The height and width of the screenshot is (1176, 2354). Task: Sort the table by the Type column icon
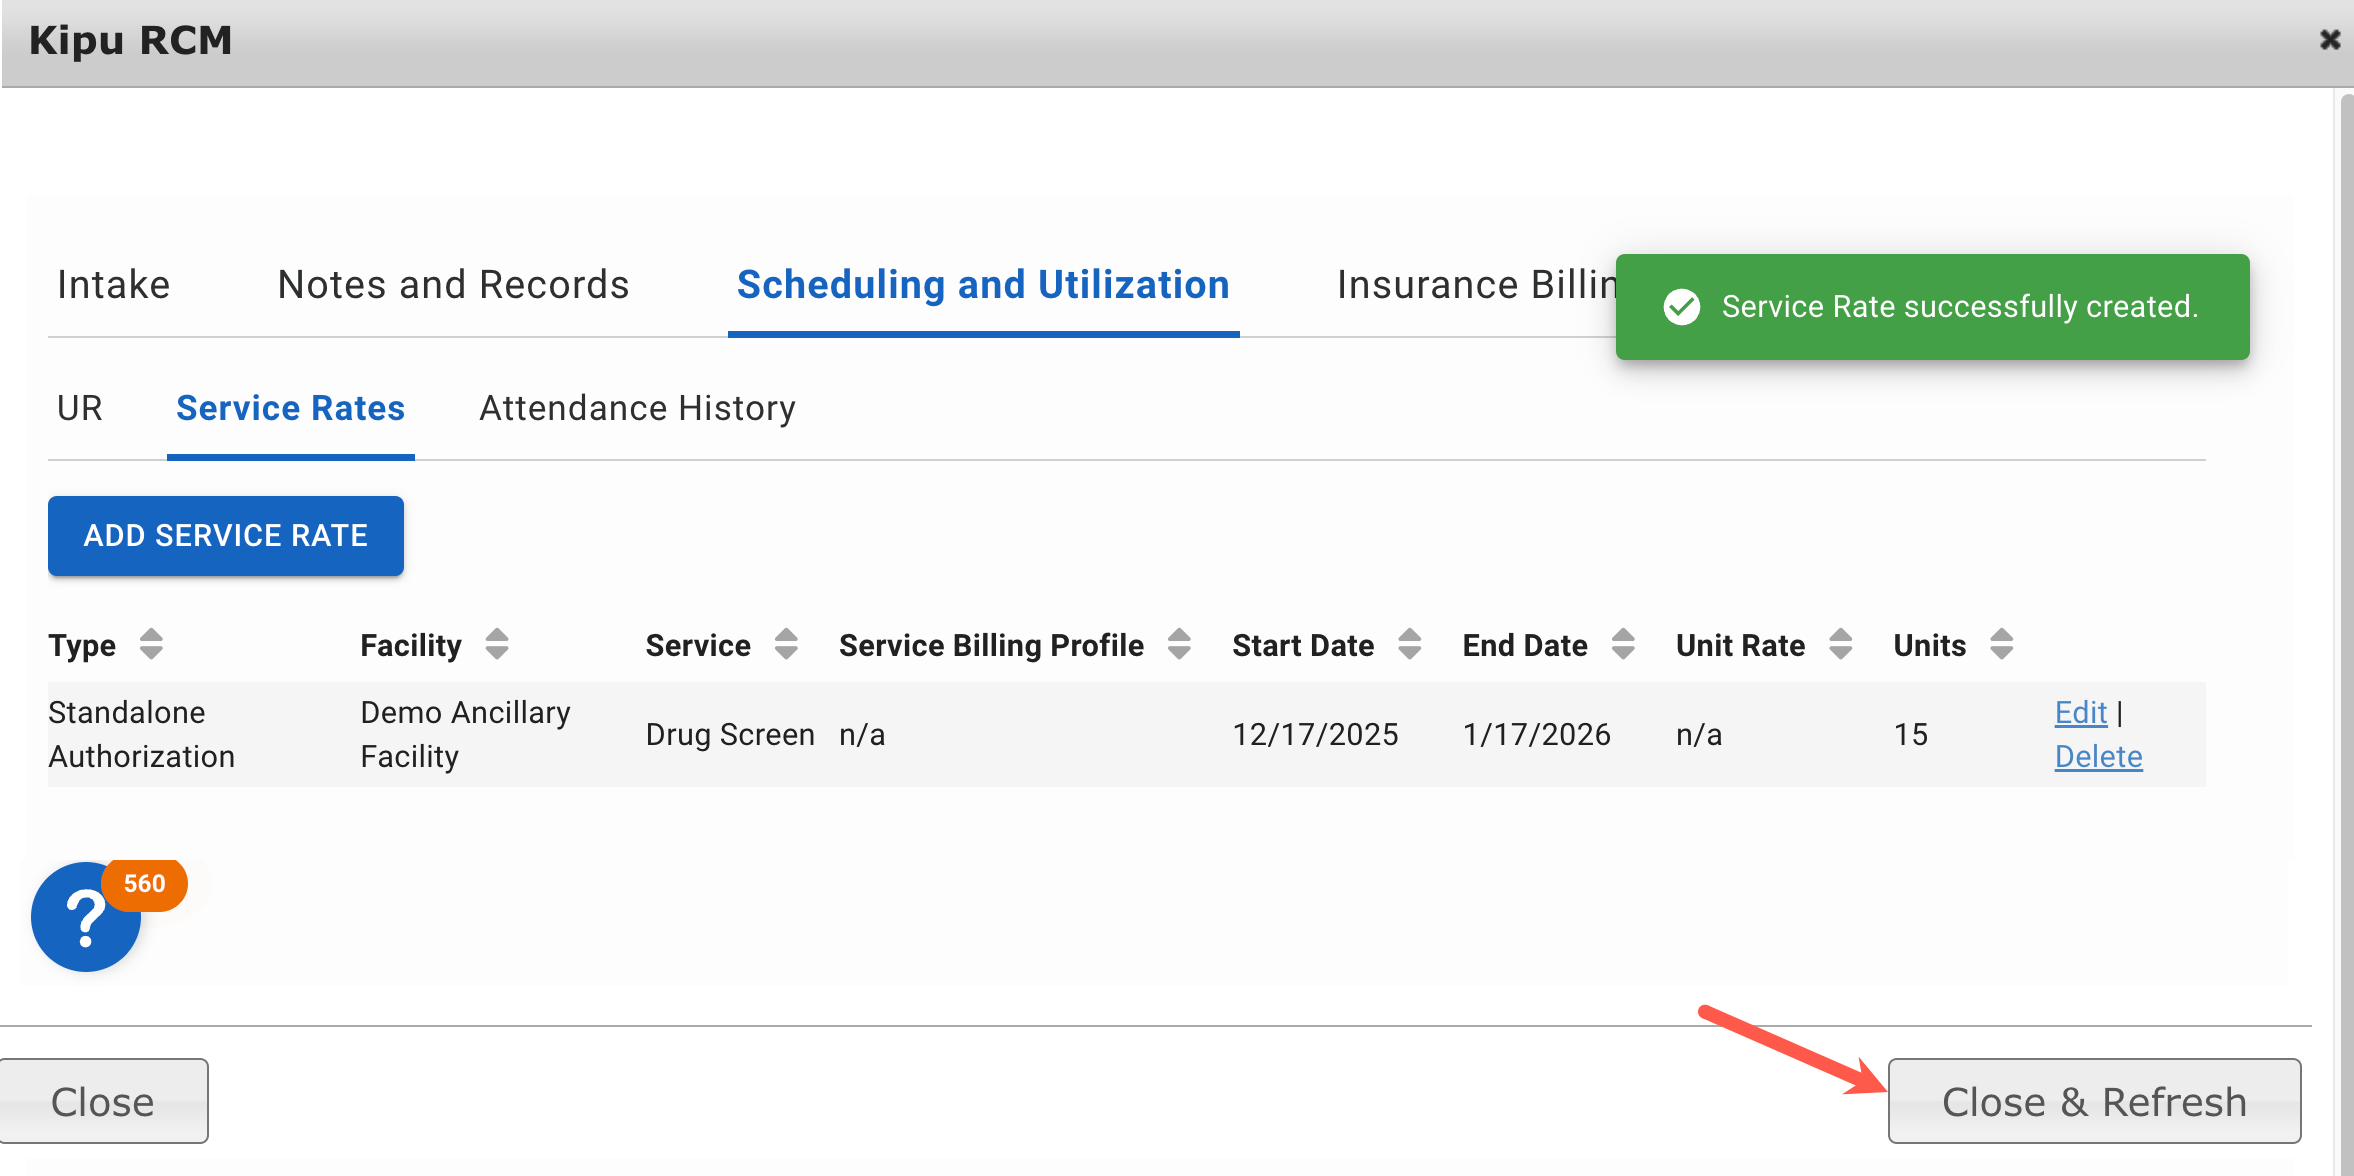click(x=152, y=645)
